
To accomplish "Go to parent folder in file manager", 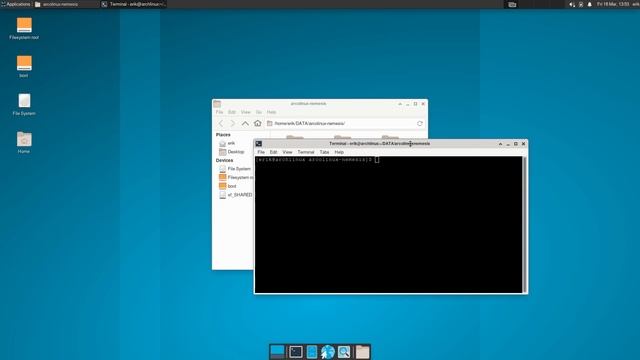I will click(x=245, y=123).
